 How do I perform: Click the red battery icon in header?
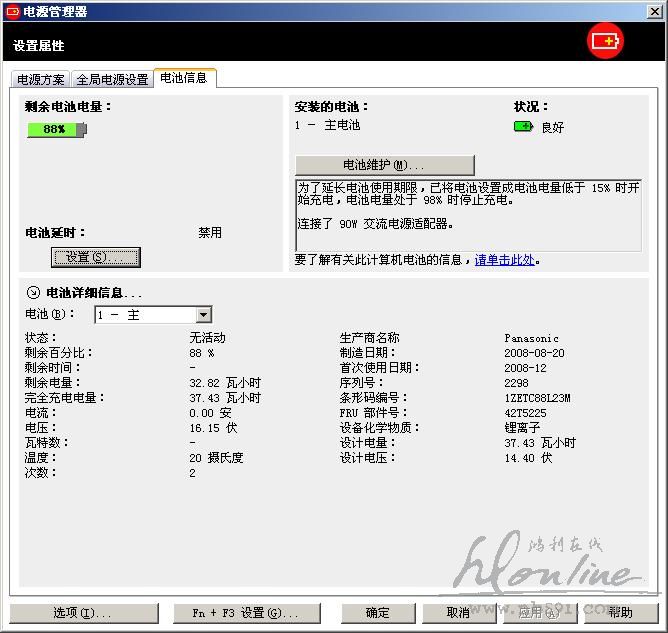[x=604, y=41]
